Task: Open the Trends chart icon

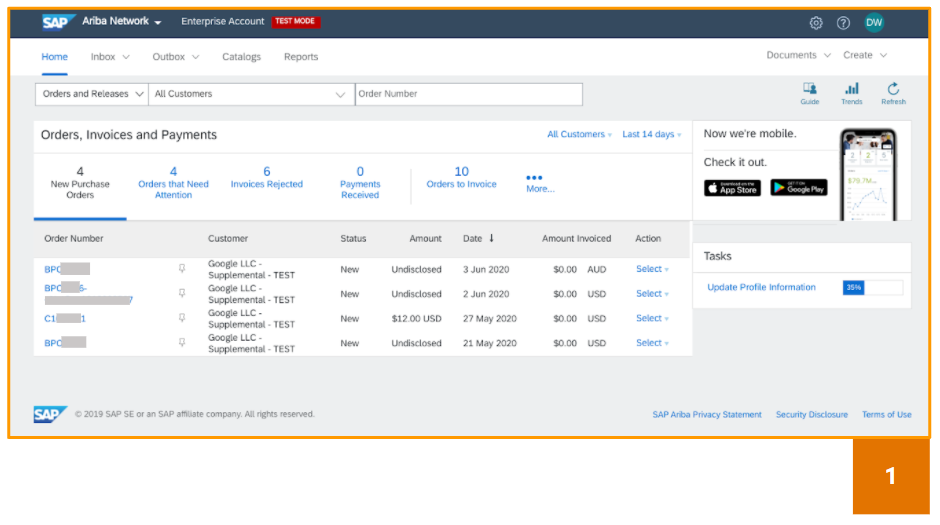Action: (852, 93)
